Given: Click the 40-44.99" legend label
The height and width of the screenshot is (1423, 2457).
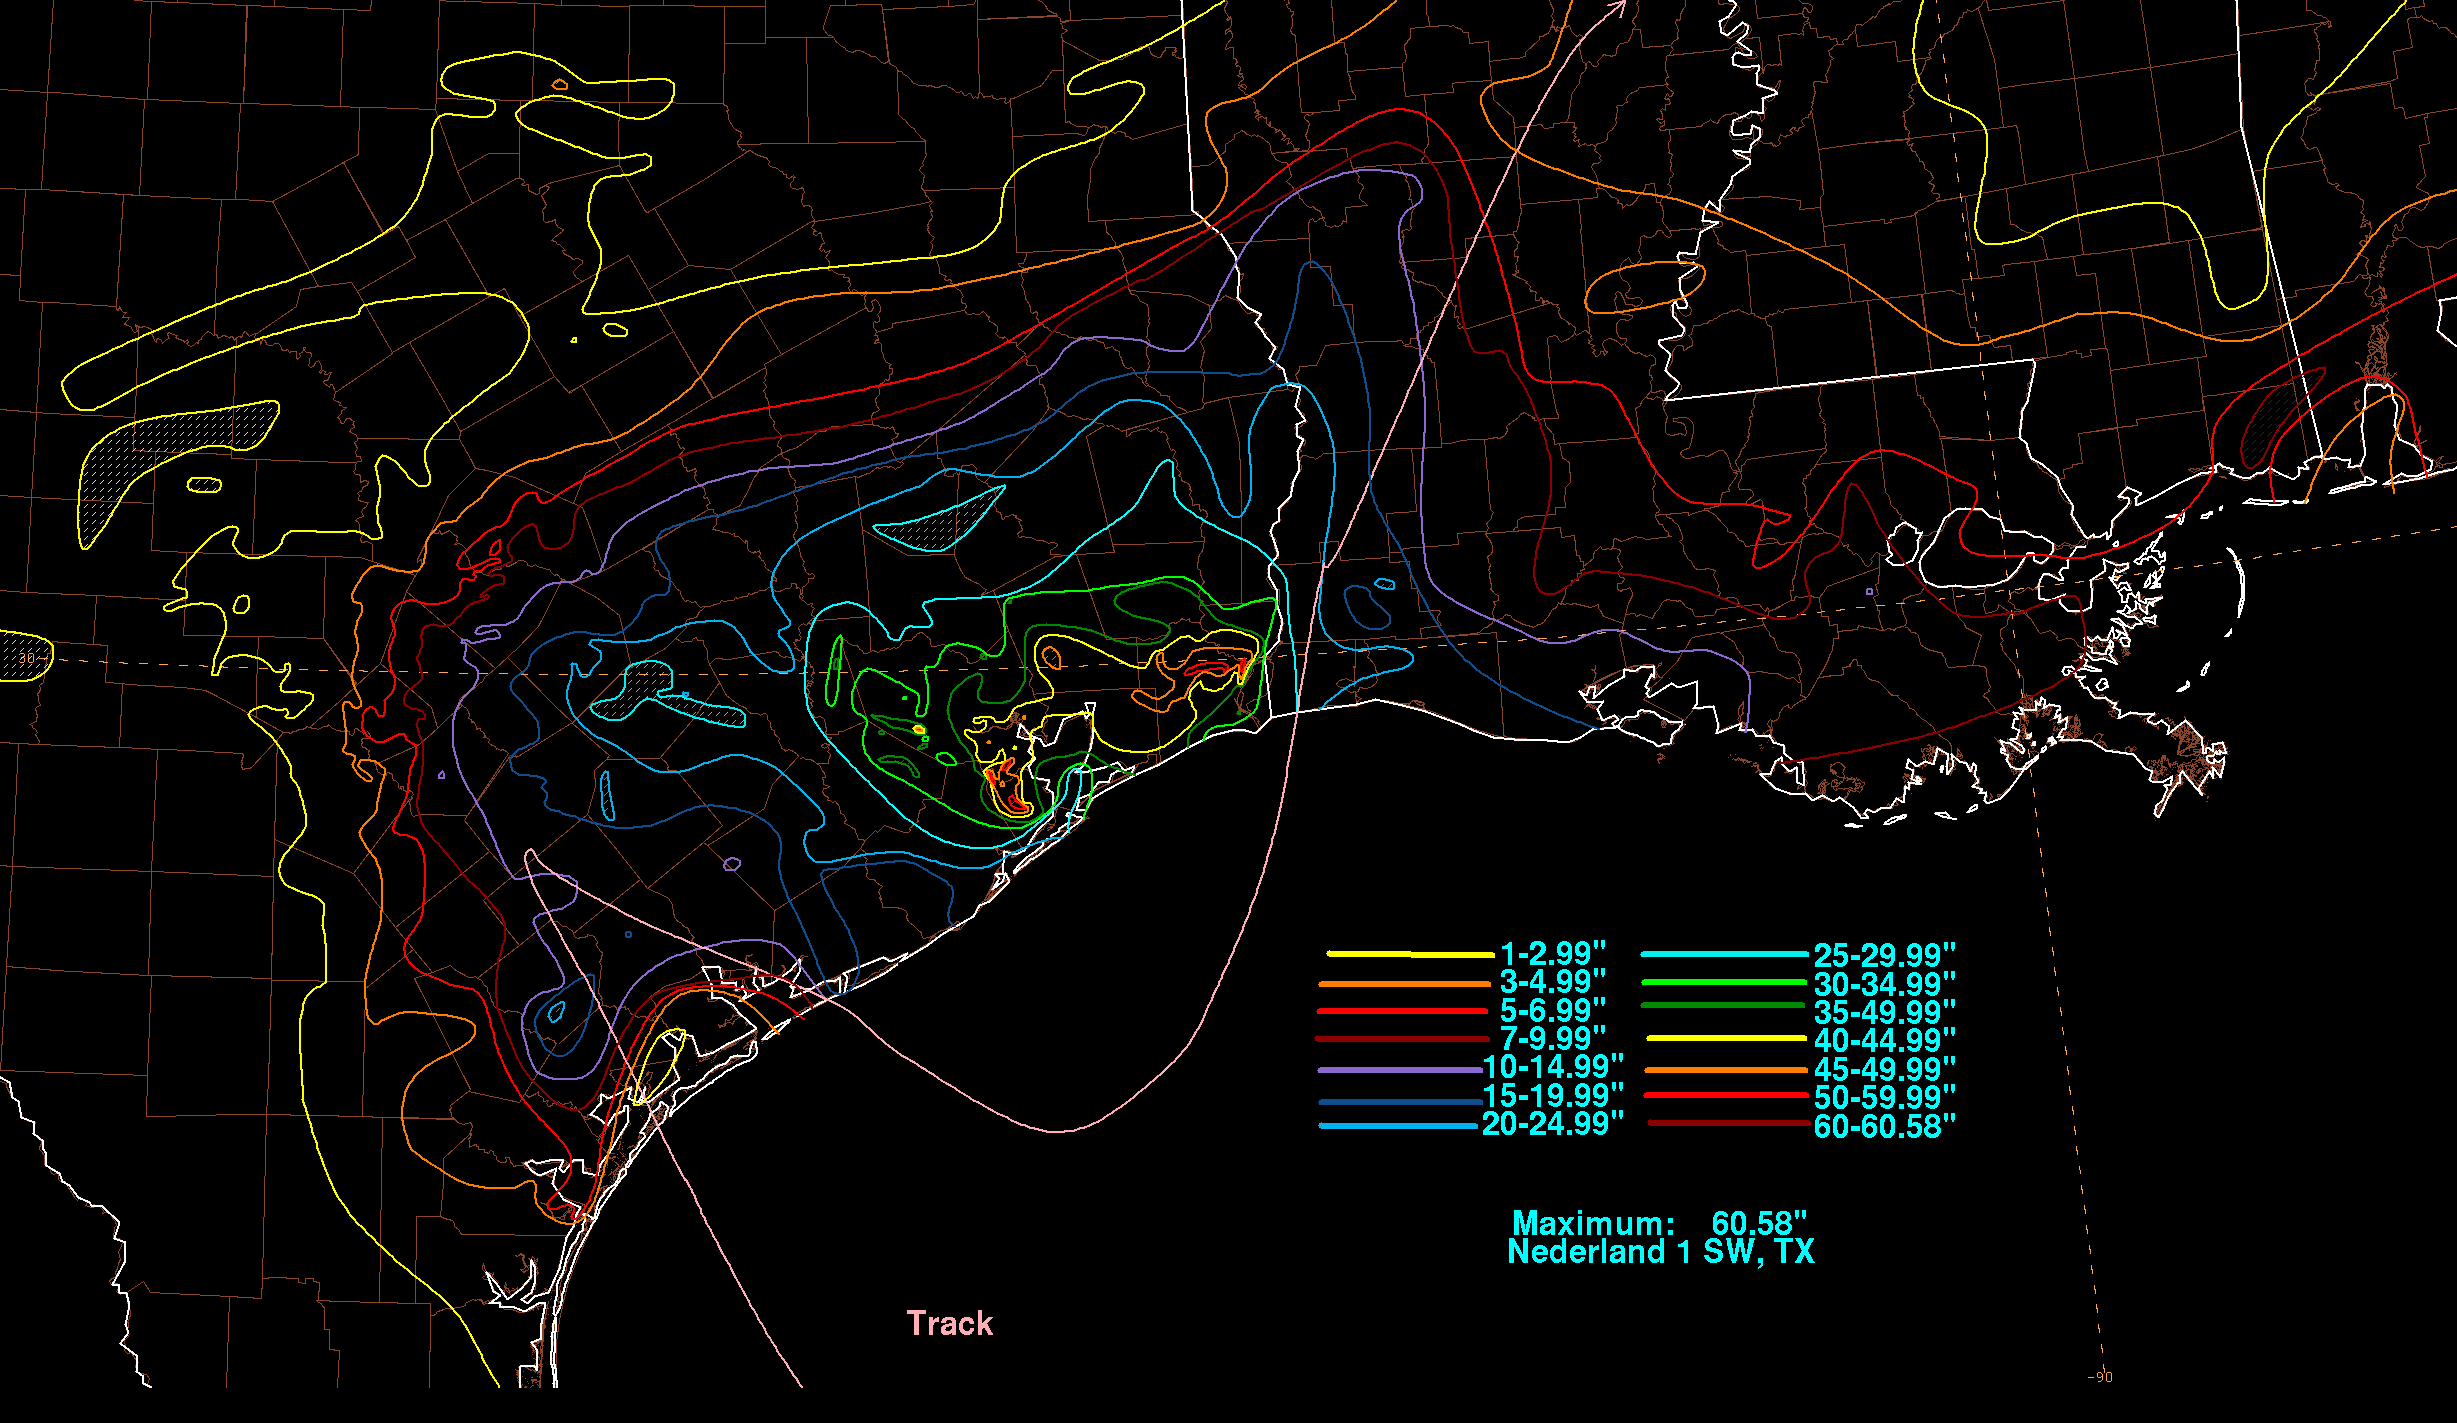Looking at the screenshot, I should [x=1885, y=1041].
